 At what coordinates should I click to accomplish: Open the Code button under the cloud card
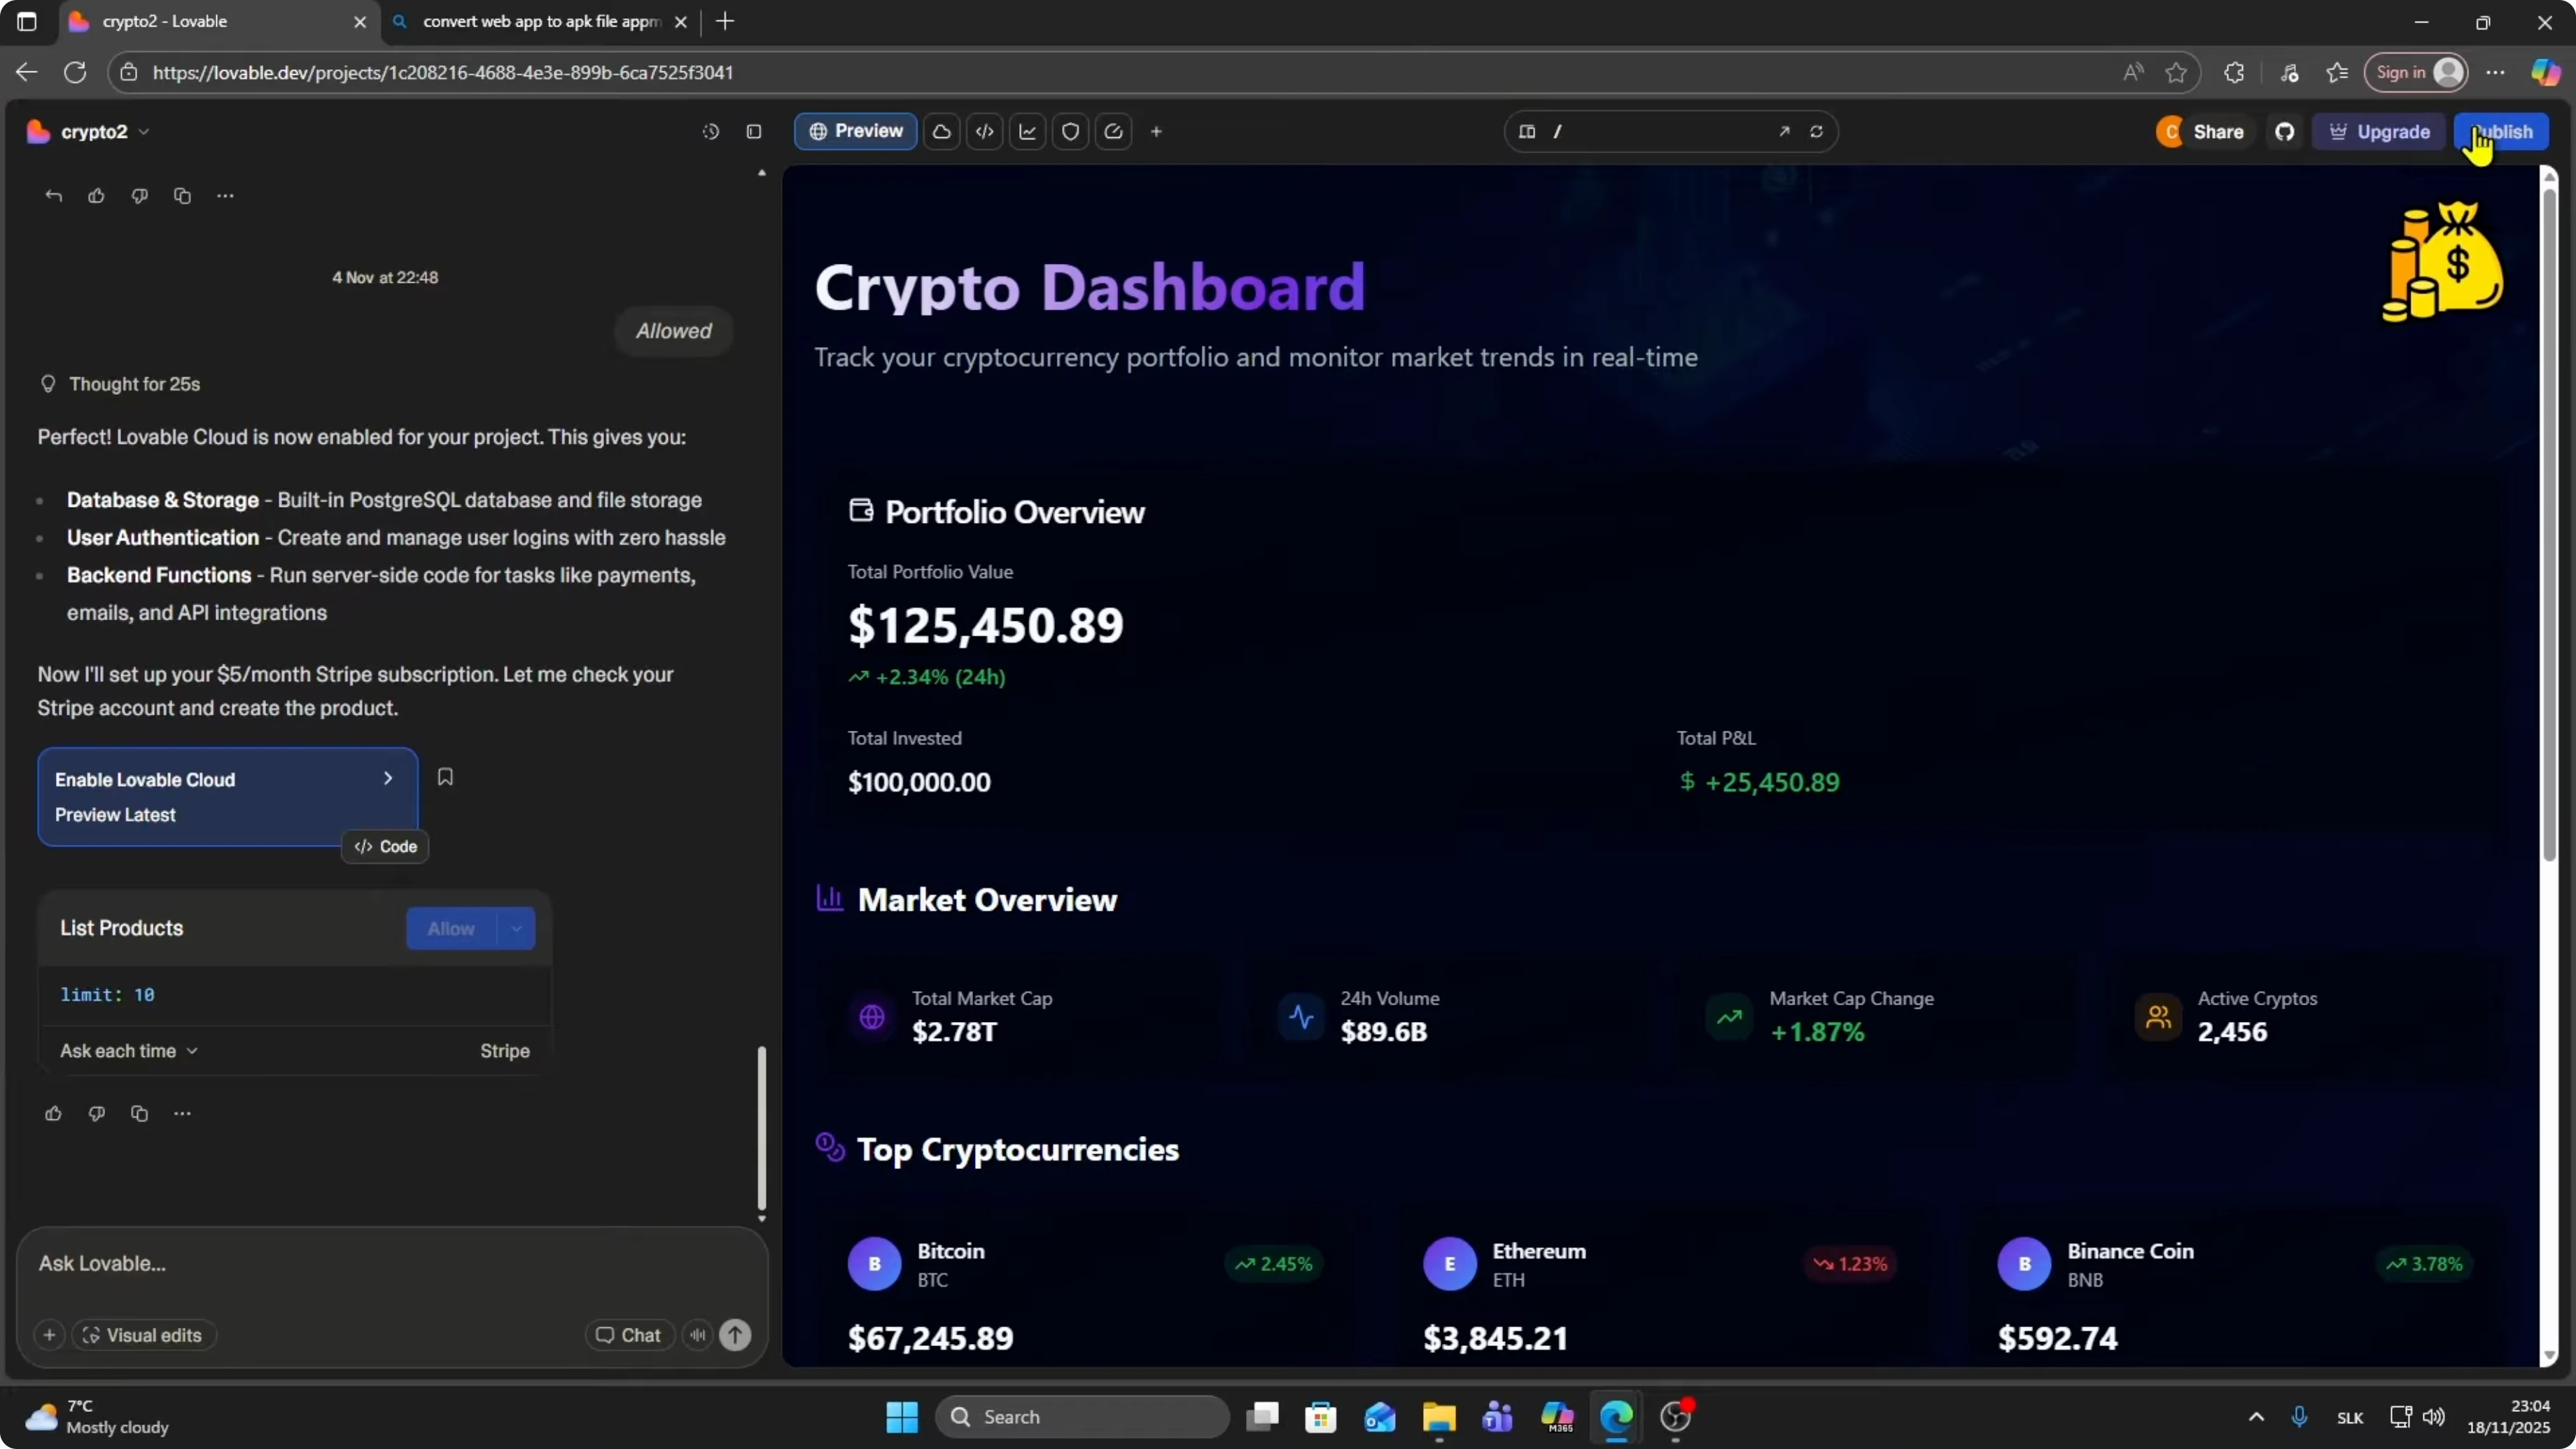pos(385,846)
